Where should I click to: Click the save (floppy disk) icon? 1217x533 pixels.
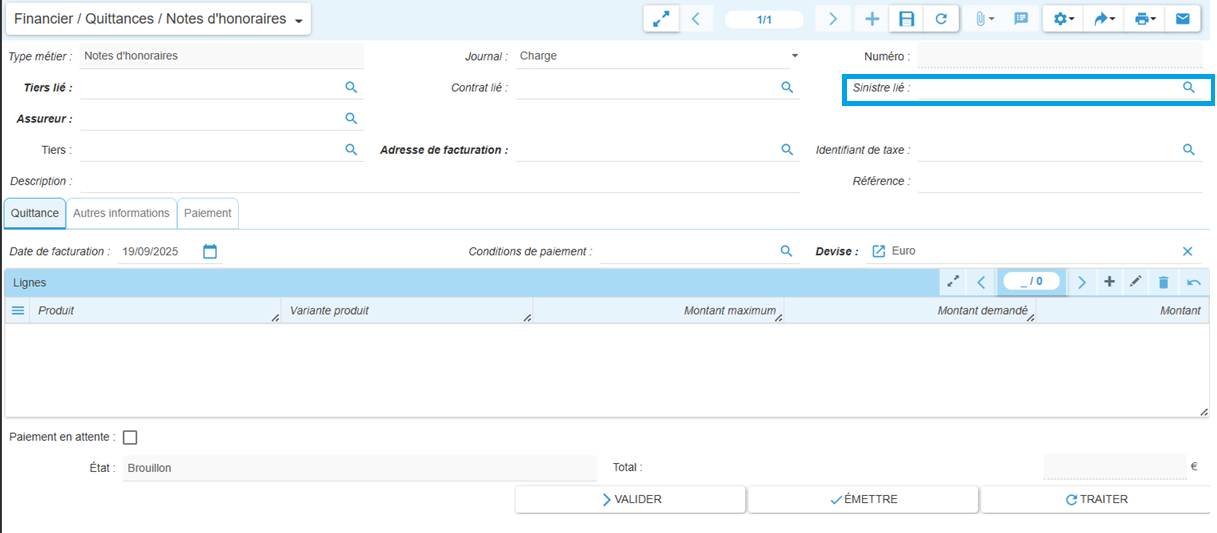(907, 19)
